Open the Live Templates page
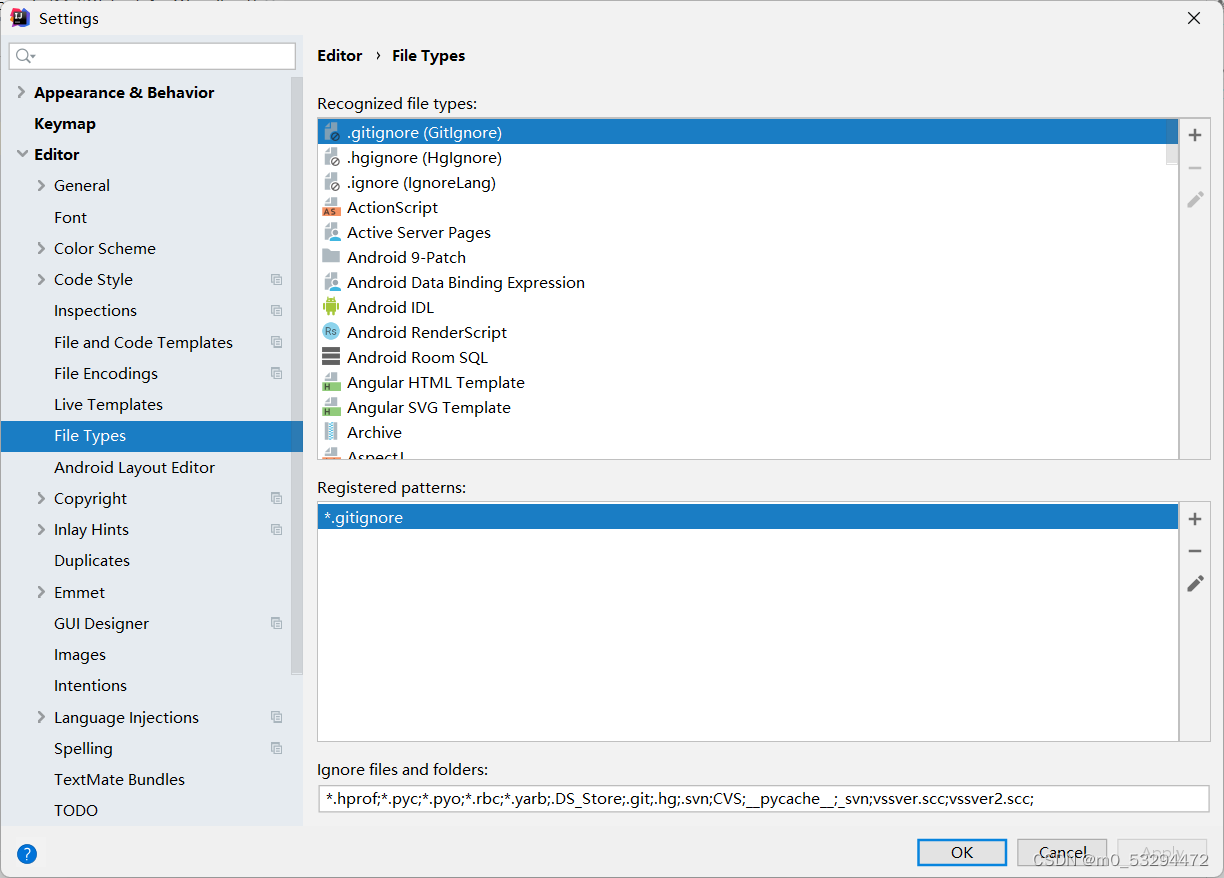 (108, 404)
